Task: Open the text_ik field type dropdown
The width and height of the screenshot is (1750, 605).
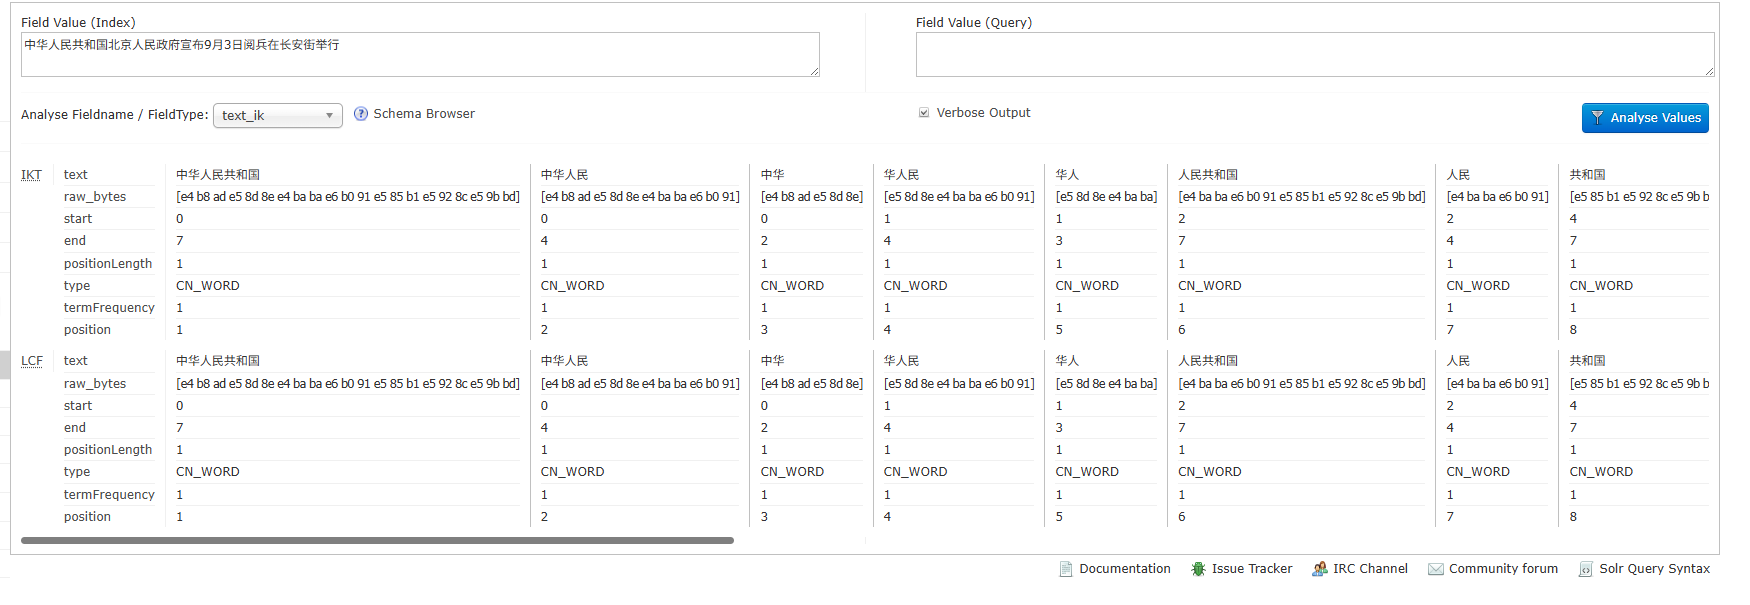Action: click(277, 116)
